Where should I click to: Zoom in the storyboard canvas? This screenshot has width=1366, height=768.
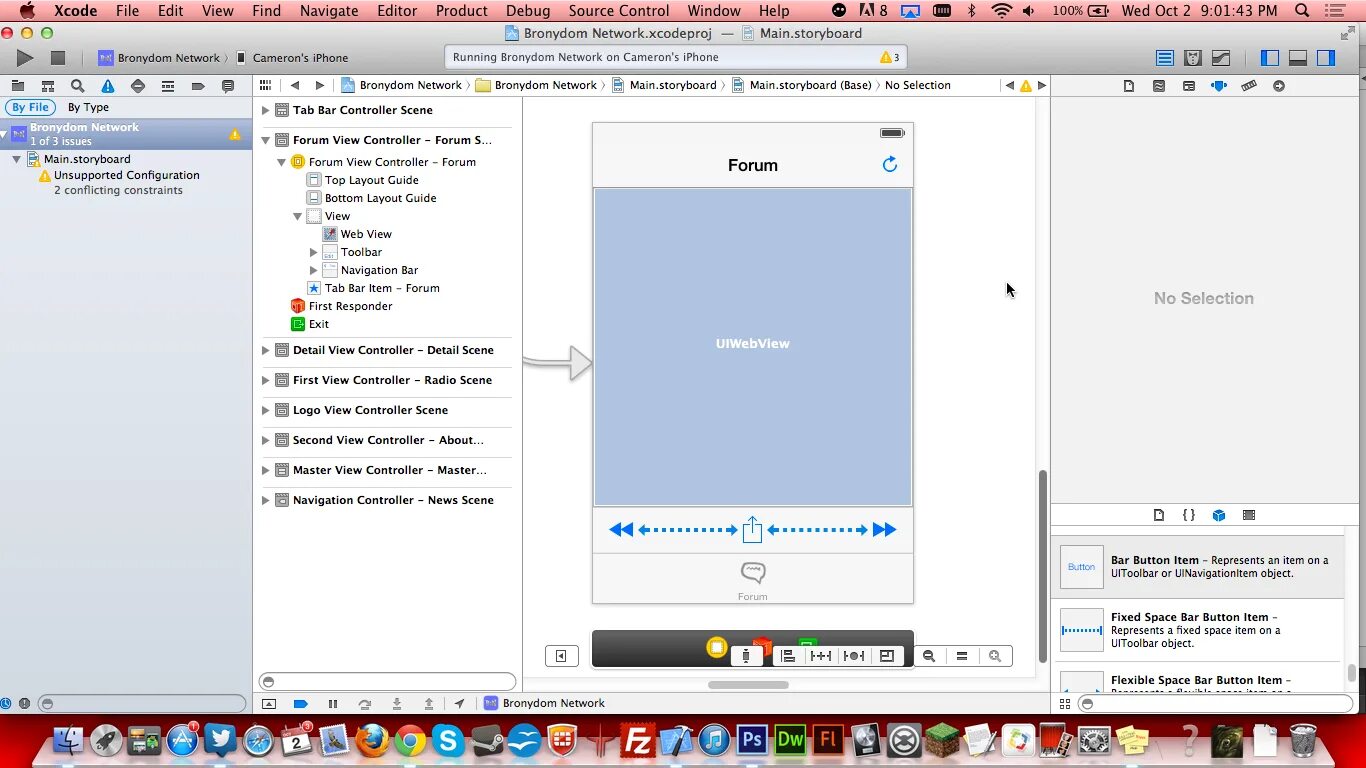point(995,656)
